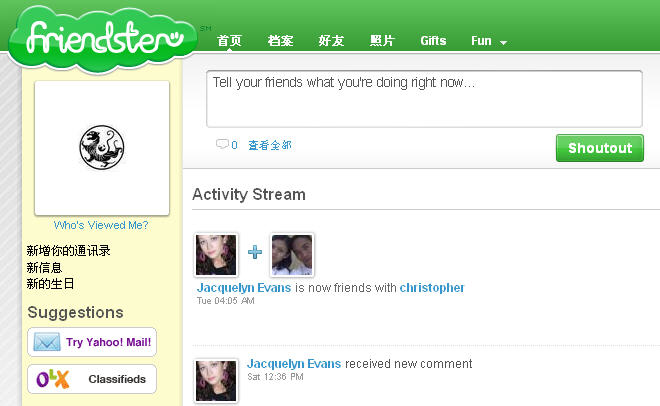Click the blue plus icon between photos
660x406 pixels.
(255, 252)
